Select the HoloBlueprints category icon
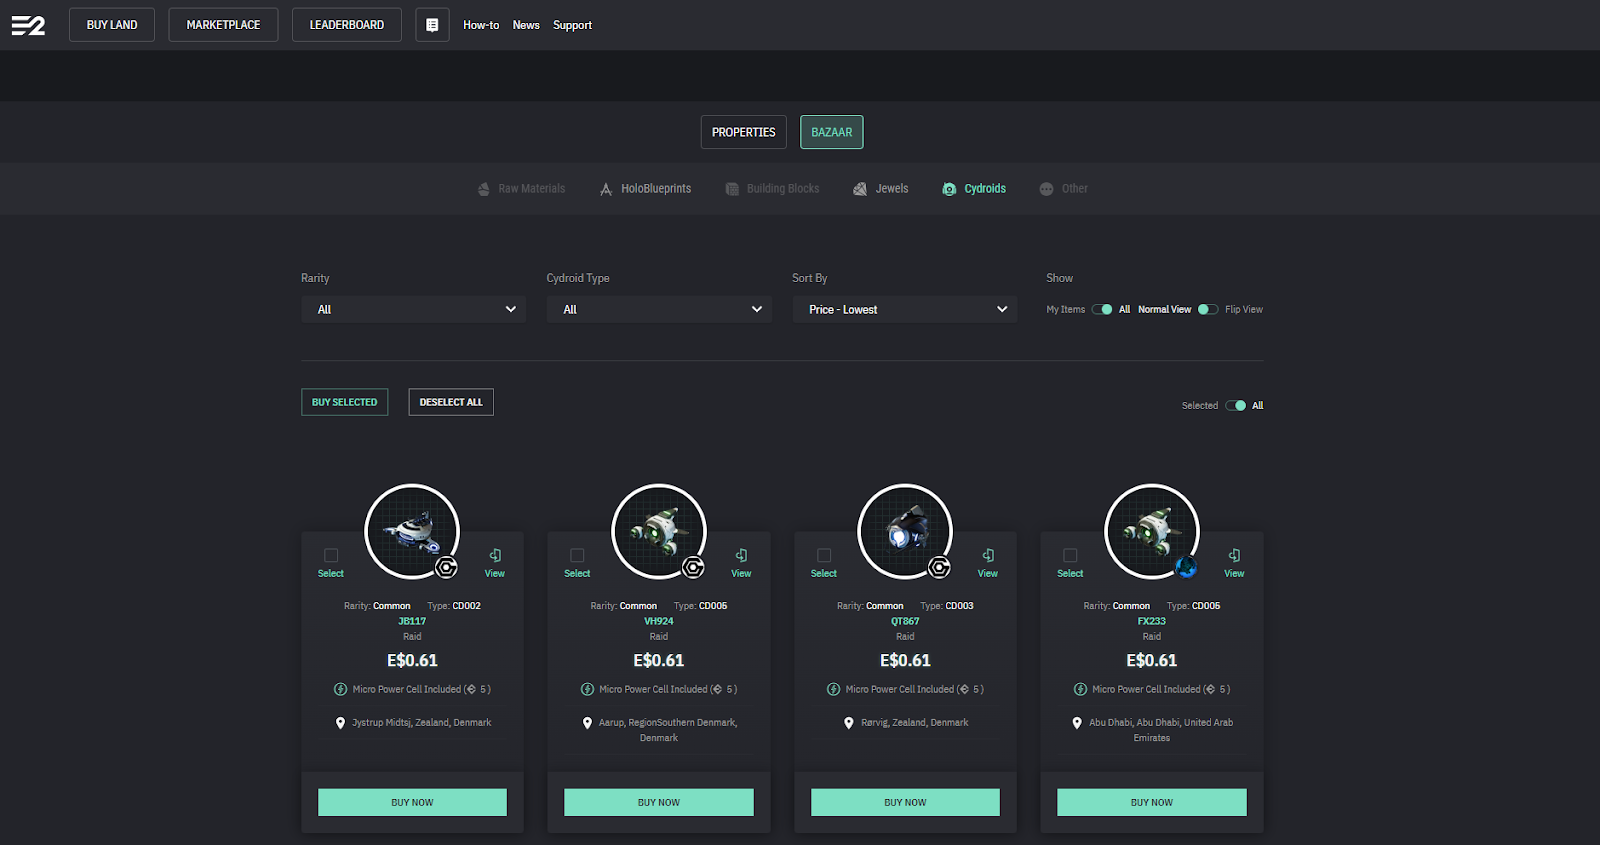Screen dimensions: 1600x845 click(606, 189)
